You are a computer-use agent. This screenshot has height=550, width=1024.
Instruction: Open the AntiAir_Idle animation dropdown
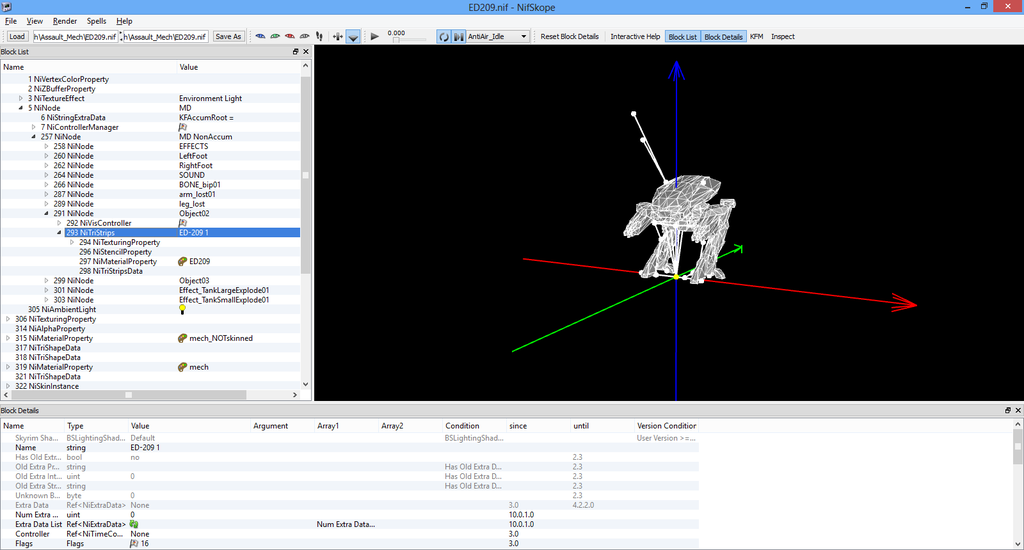pyautogui.click(x=498, y=37)
